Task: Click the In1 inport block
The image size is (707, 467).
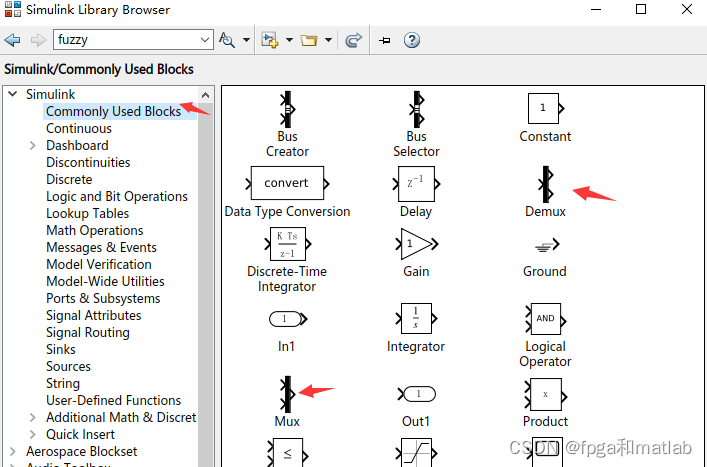Action: (288, 319)
